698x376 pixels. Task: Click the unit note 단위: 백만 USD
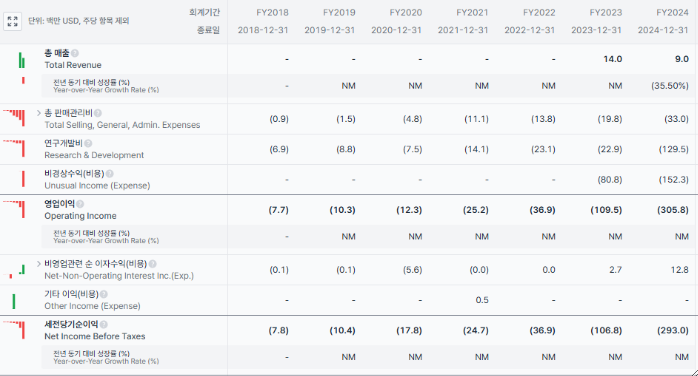(x=78, y=21)
